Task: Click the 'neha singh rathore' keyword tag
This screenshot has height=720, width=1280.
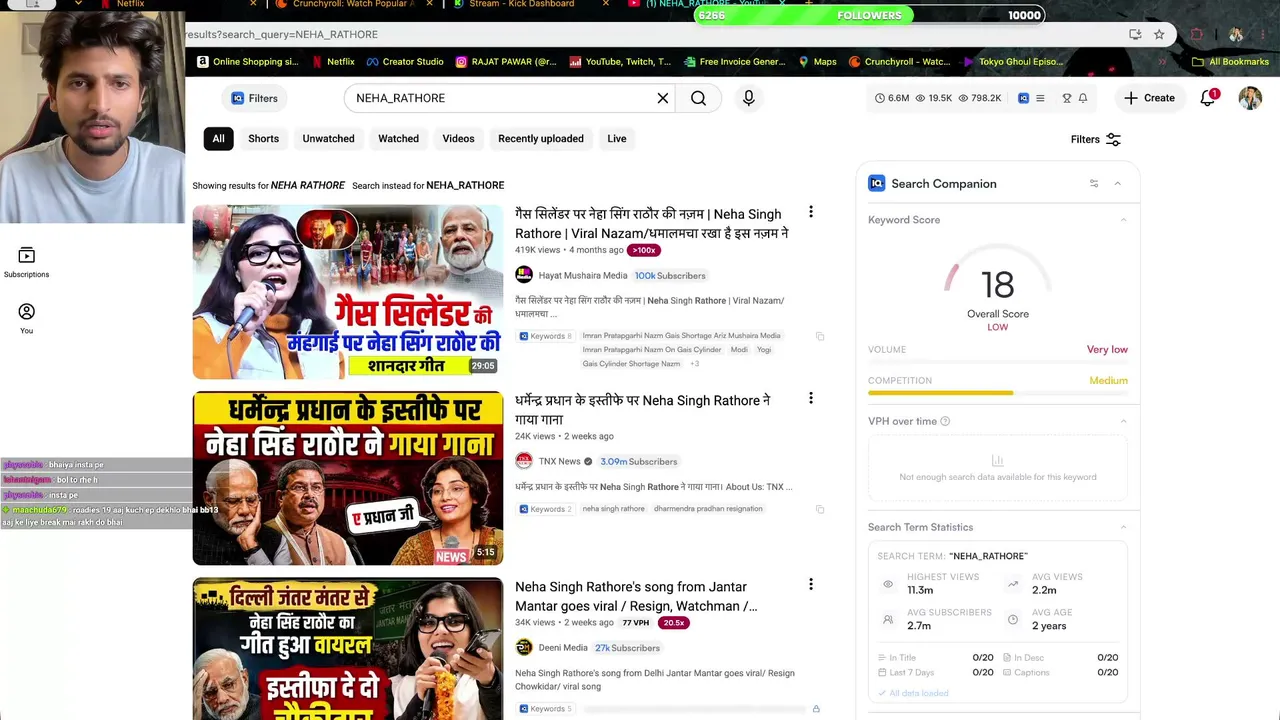Action: coord(614,509)
